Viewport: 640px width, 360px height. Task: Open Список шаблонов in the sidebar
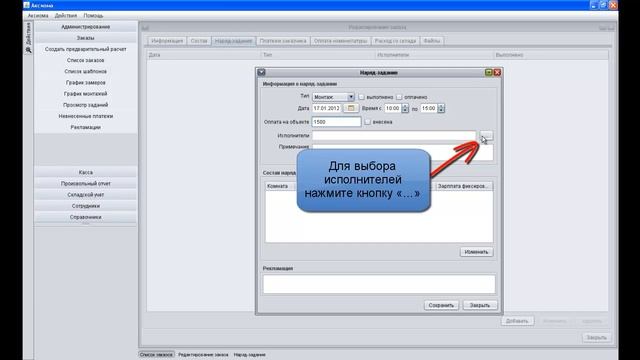coord(86,71)
